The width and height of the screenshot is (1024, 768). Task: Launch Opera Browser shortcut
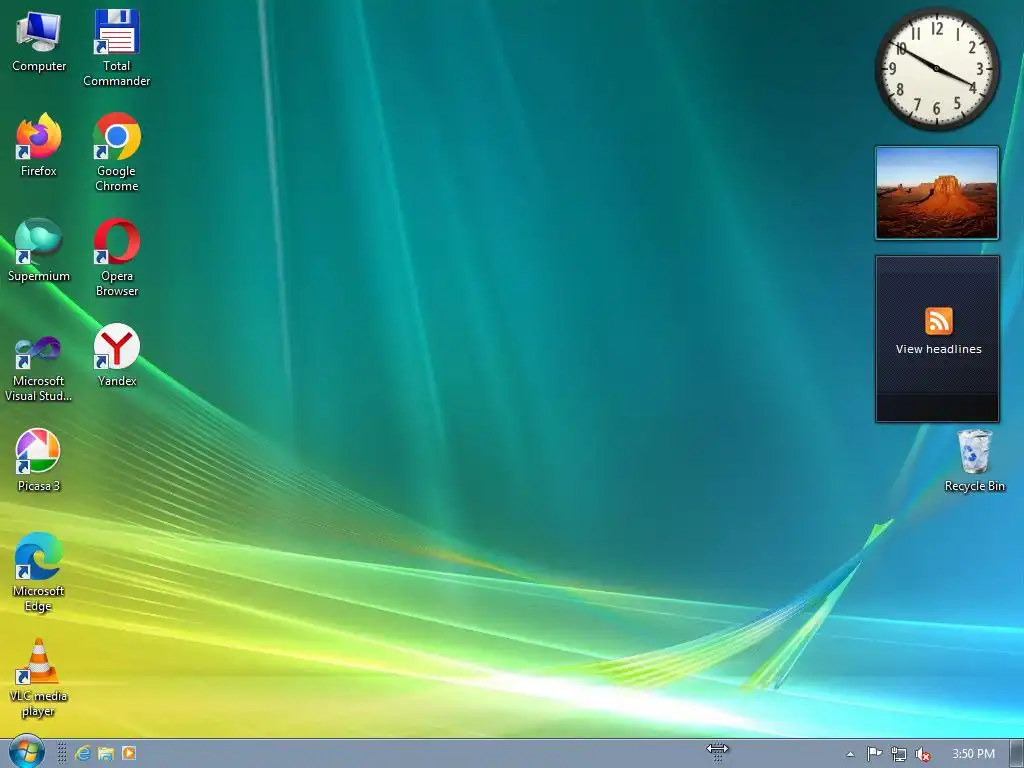point(116,257)
